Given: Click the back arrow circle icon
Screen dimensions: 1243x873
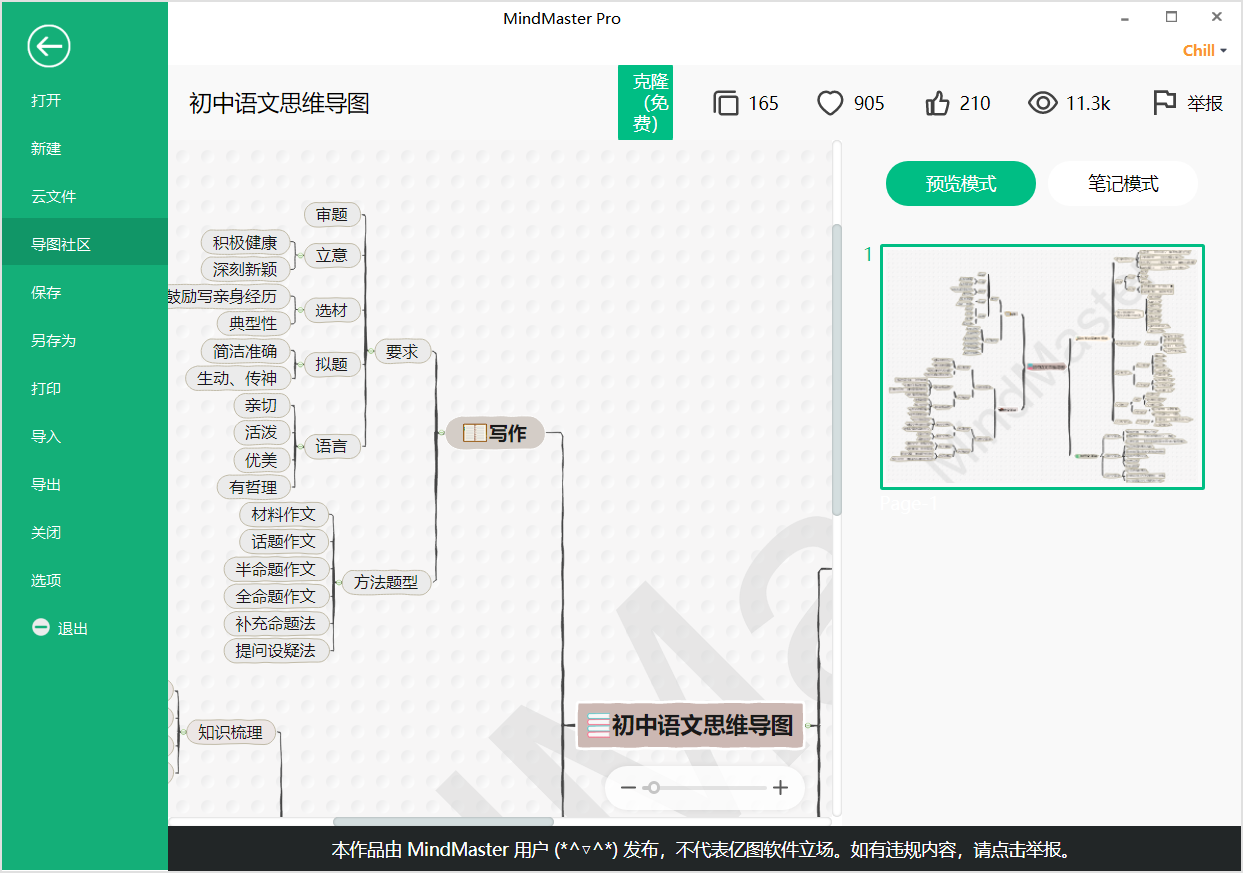Looking at the screenshot, I should pos(49,46).
